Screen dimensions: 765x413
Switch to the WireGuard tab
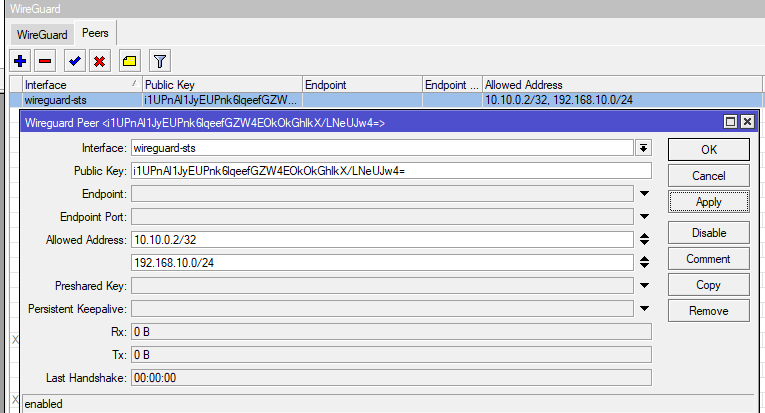pyautogui.click(x=42, y=35)
